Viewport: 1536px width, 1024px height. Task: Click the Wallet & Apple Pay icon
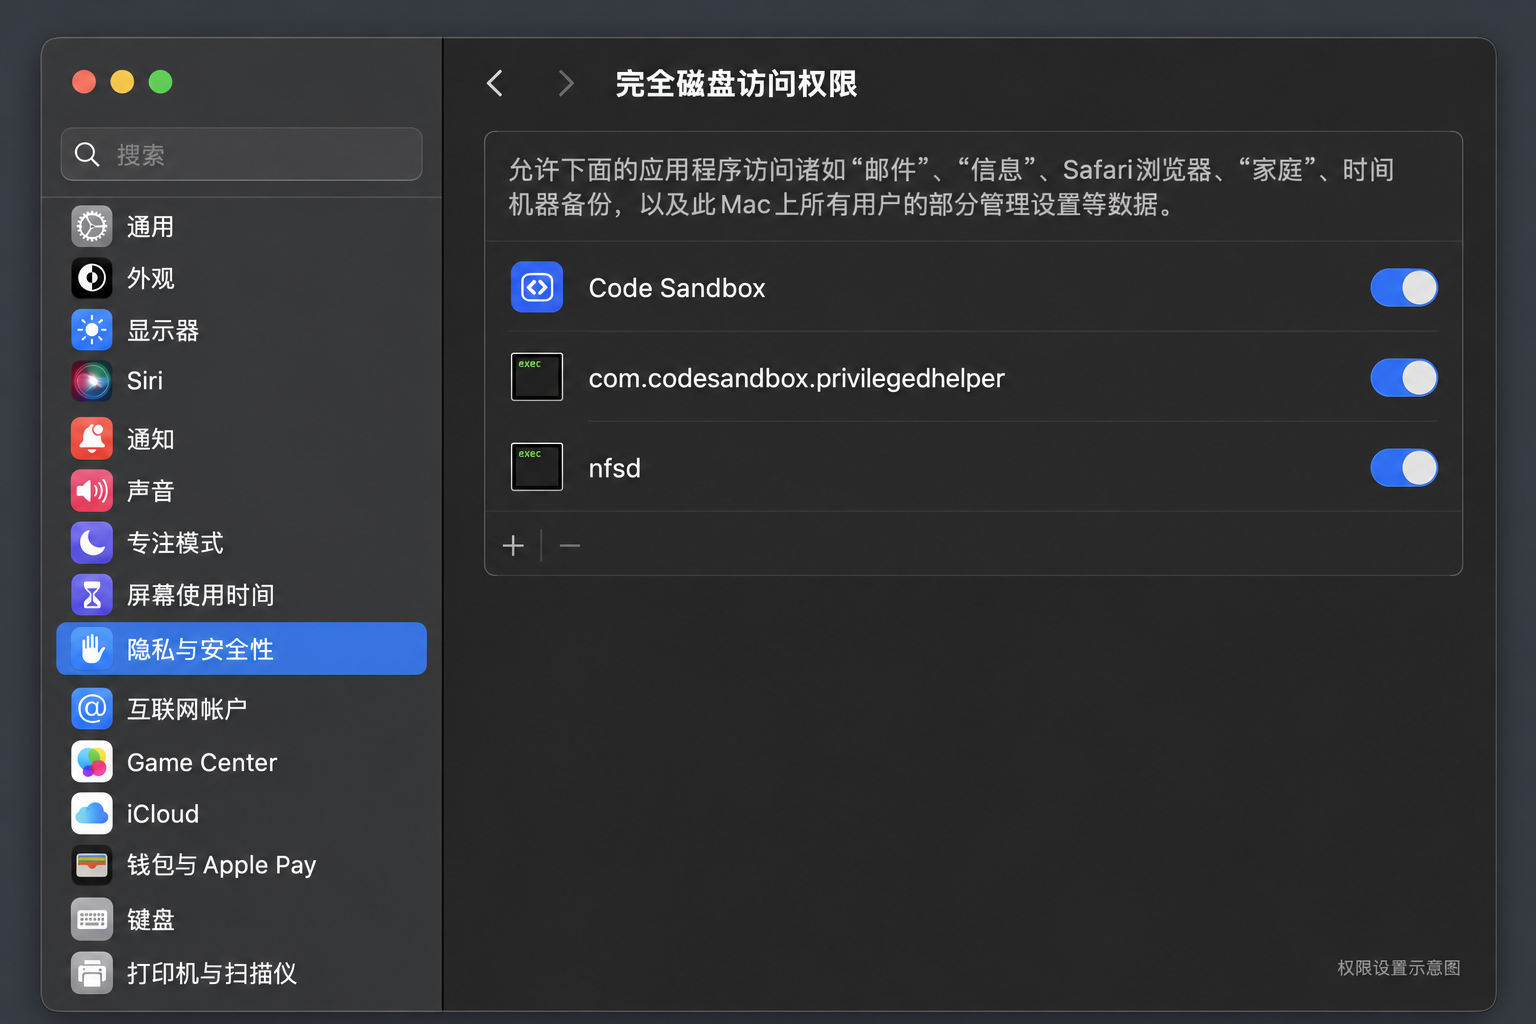(92, 865)
